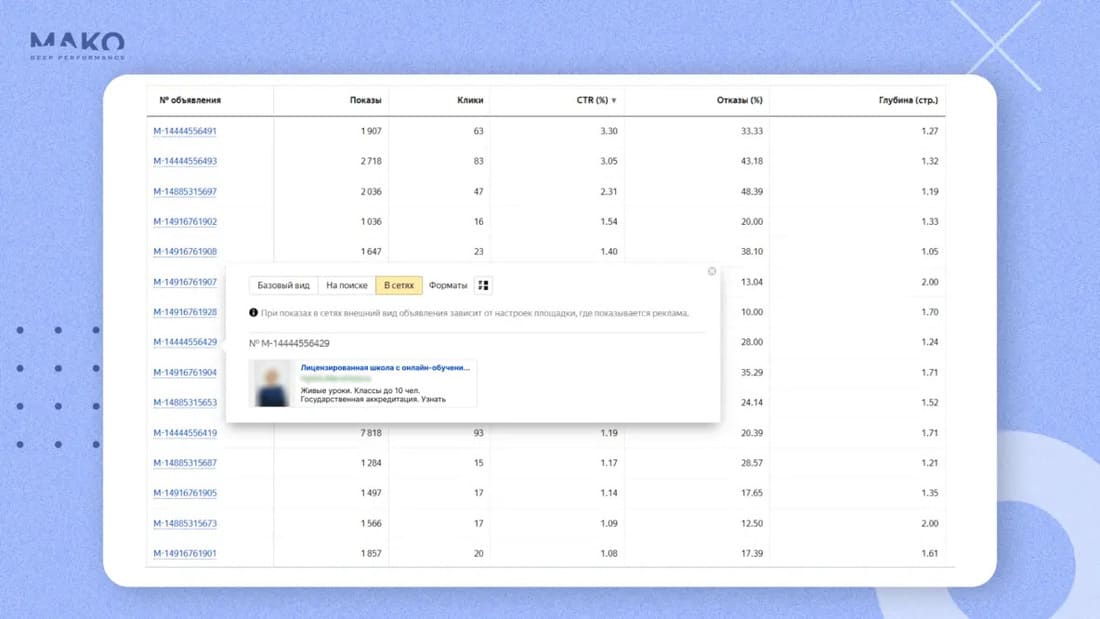Click the MAKO logo
Screen dimensions: 1100x619
click(x=77, y=46)
